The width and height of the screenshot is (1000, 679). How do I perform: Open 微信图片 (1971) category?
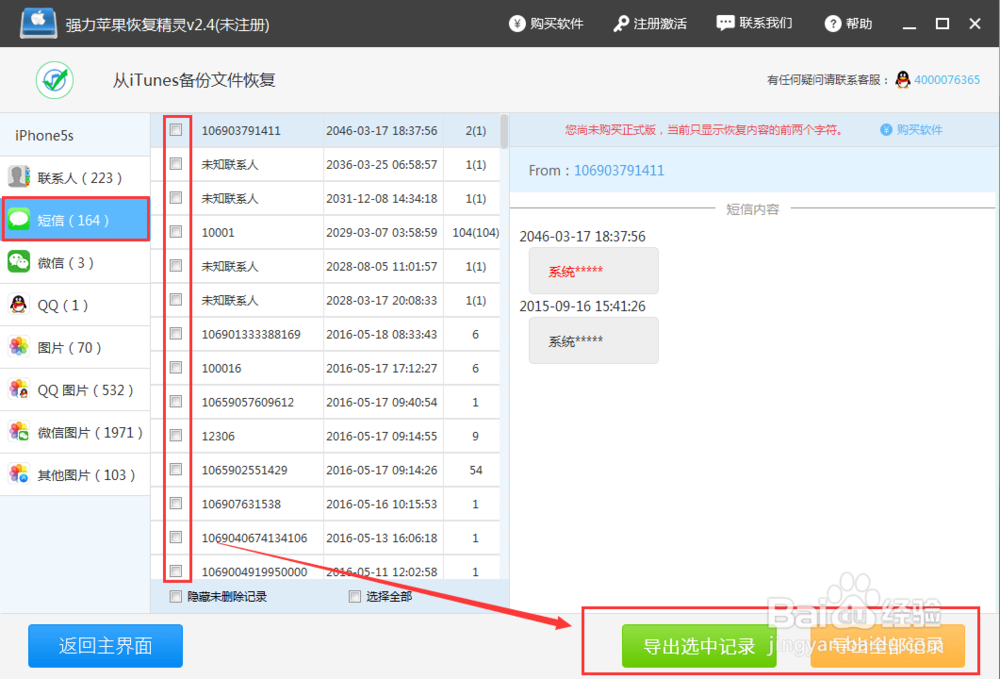[x=75, y=432]
